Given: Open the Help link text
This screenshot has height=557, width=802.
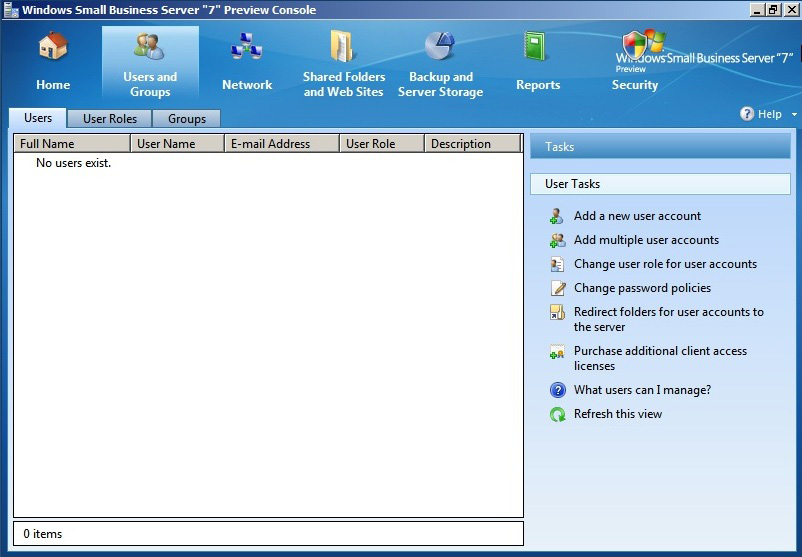Looking at the screenshot, I should click(x=770, y=114).
